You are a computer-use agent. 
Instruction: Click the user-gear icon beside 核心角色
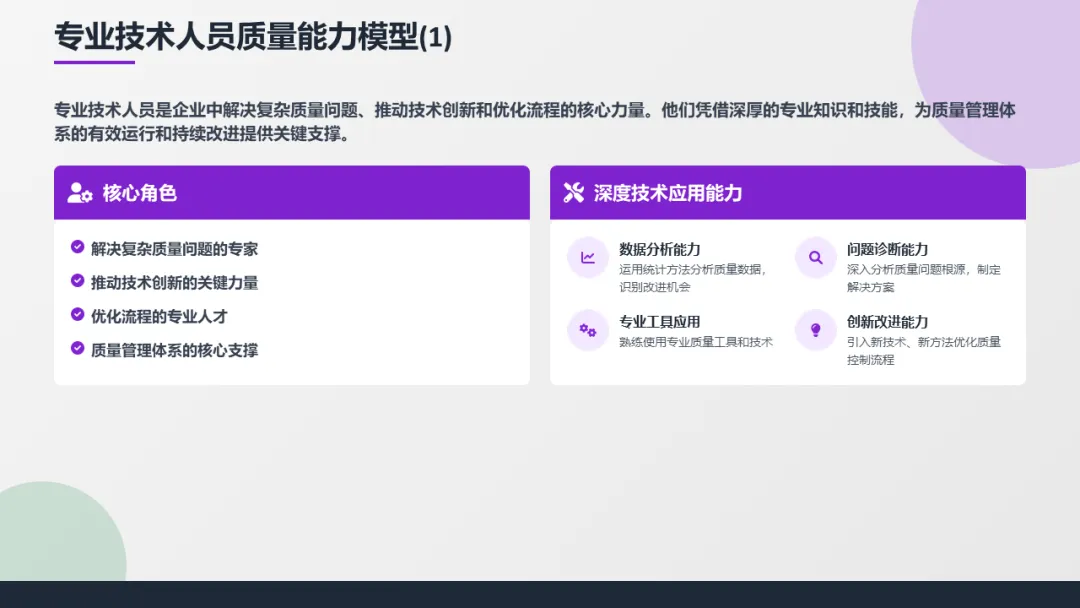click(80, 193)
